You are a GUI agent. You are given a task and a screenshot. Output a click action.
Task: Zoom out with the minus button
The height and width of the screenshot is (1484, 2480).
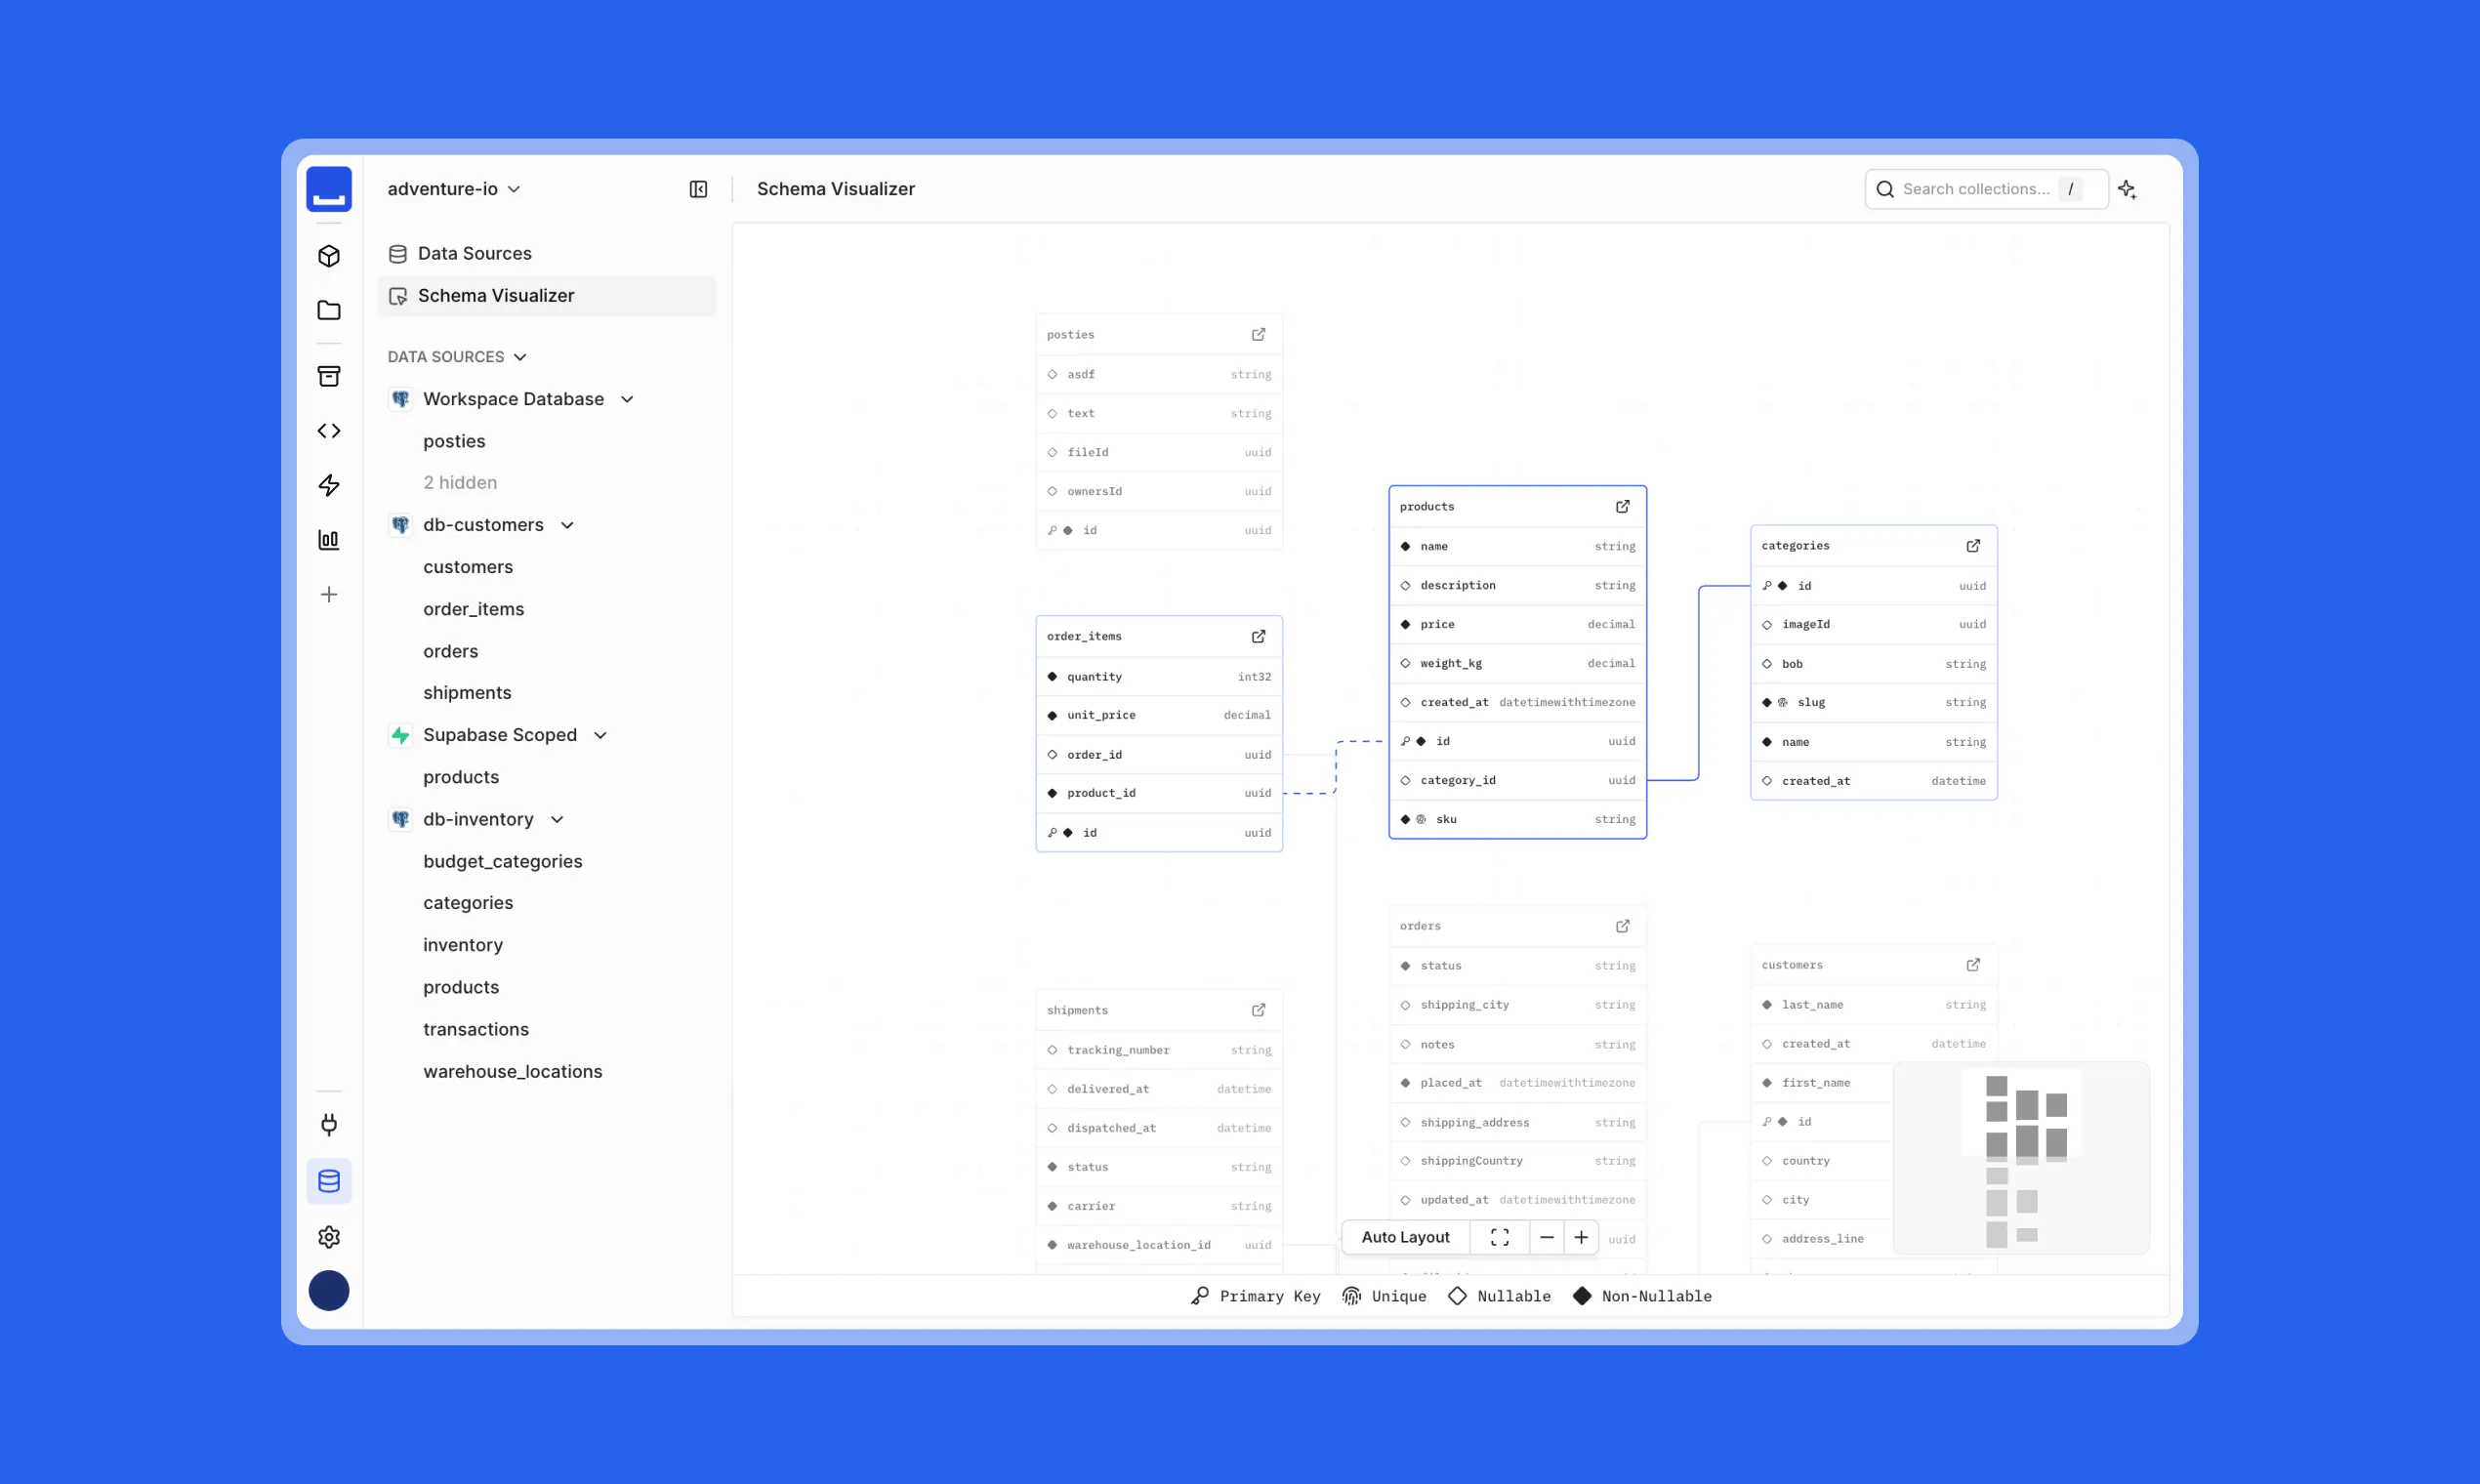pos(1546,1237)
